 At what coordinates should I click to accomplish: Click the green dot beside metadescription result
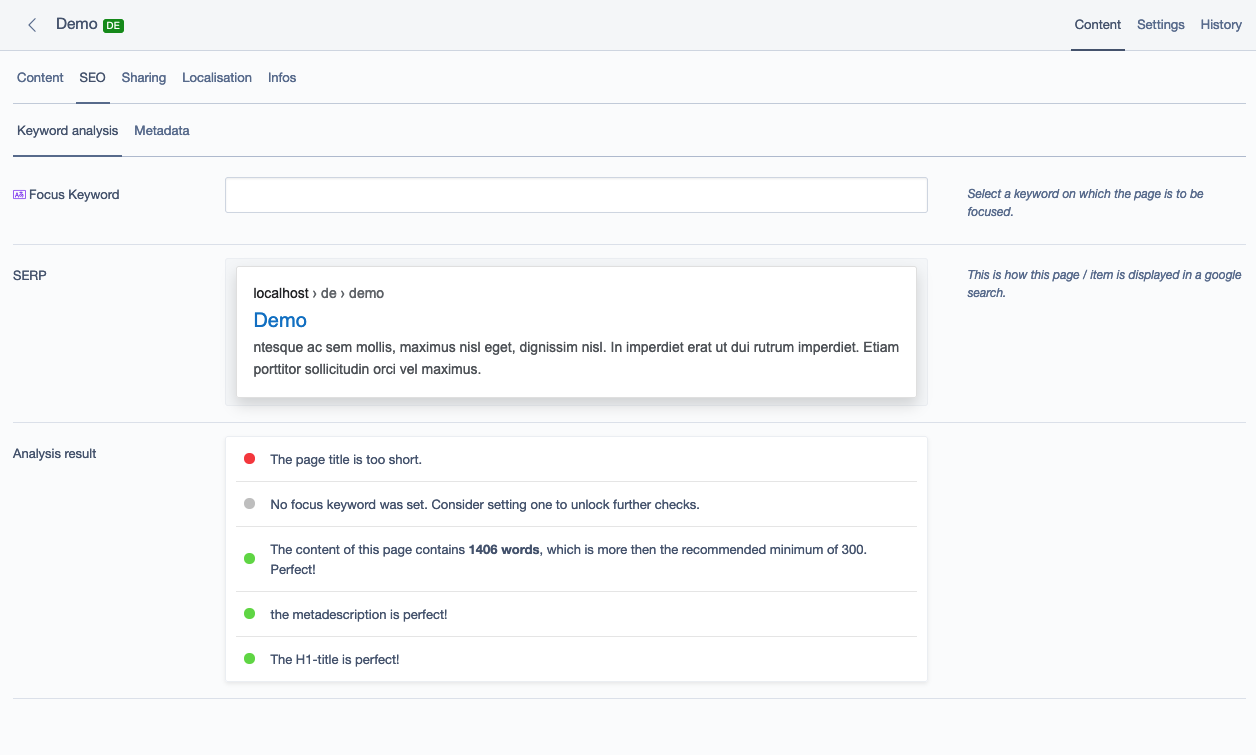(250, 613)
